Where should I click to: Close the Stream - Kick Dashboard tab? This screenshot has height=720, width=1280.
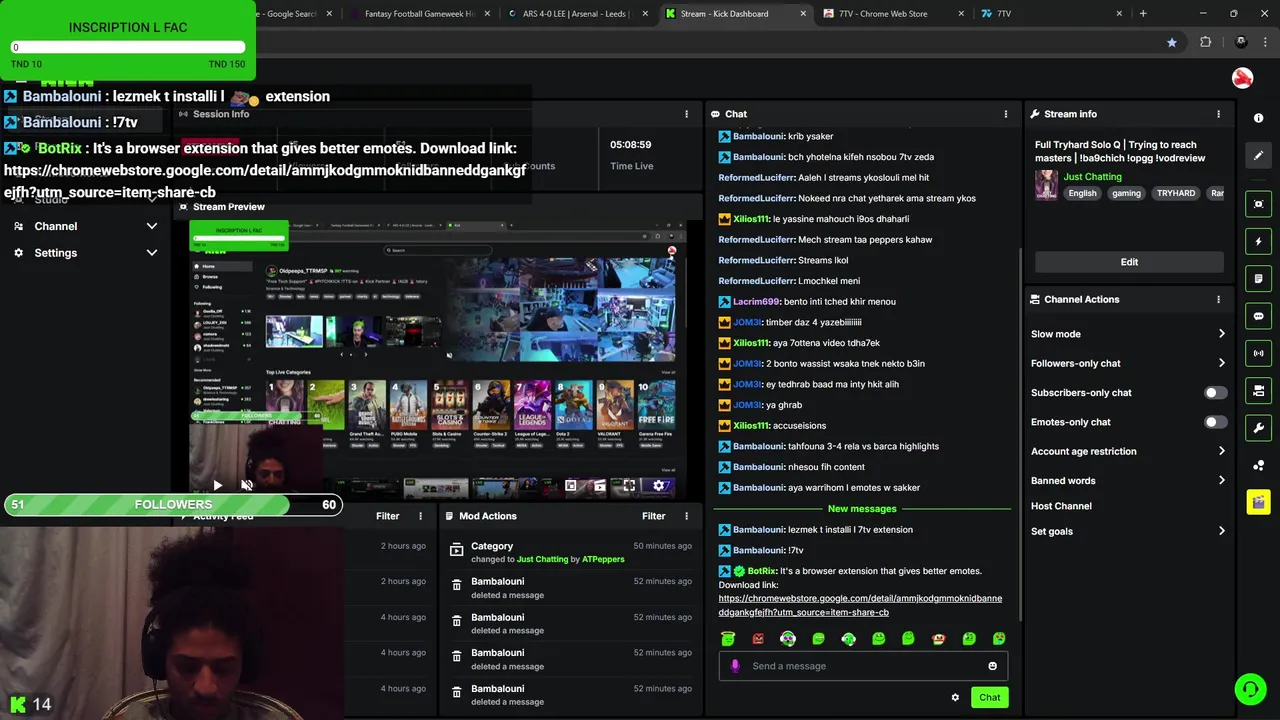[x=803, y=14]
